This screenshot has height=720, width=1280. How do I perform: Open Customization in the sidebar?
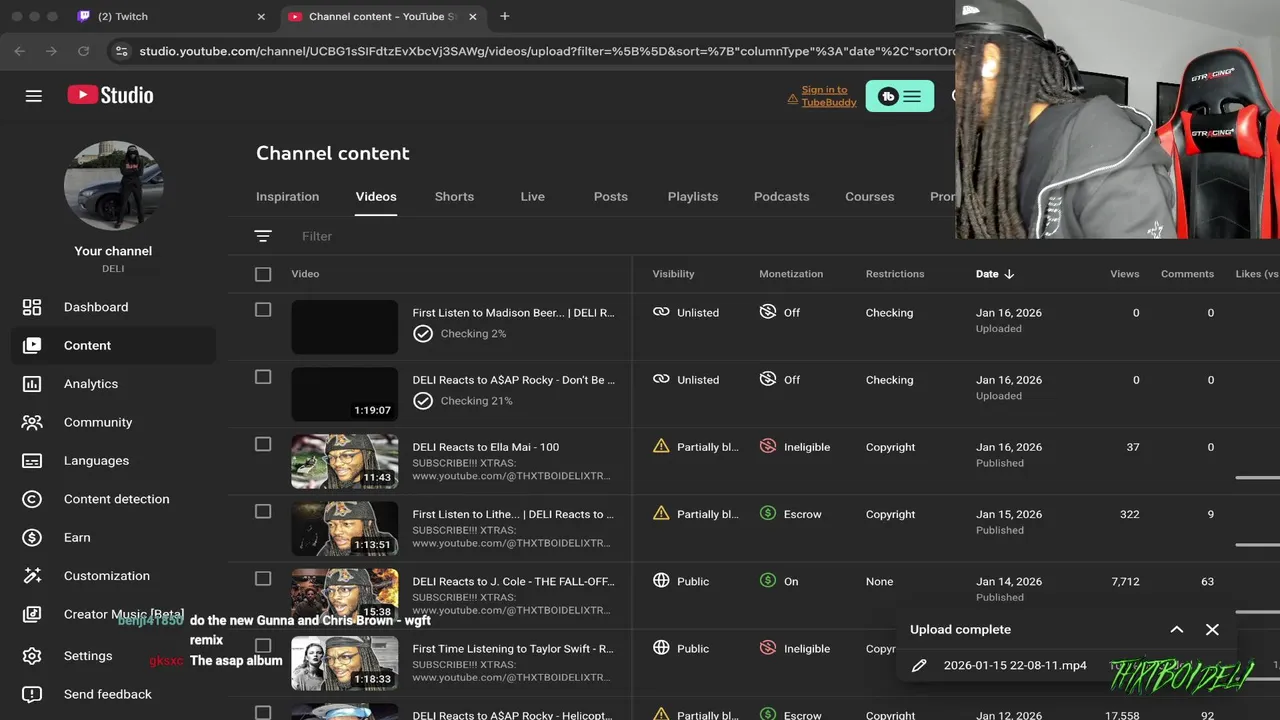(108, 576)
